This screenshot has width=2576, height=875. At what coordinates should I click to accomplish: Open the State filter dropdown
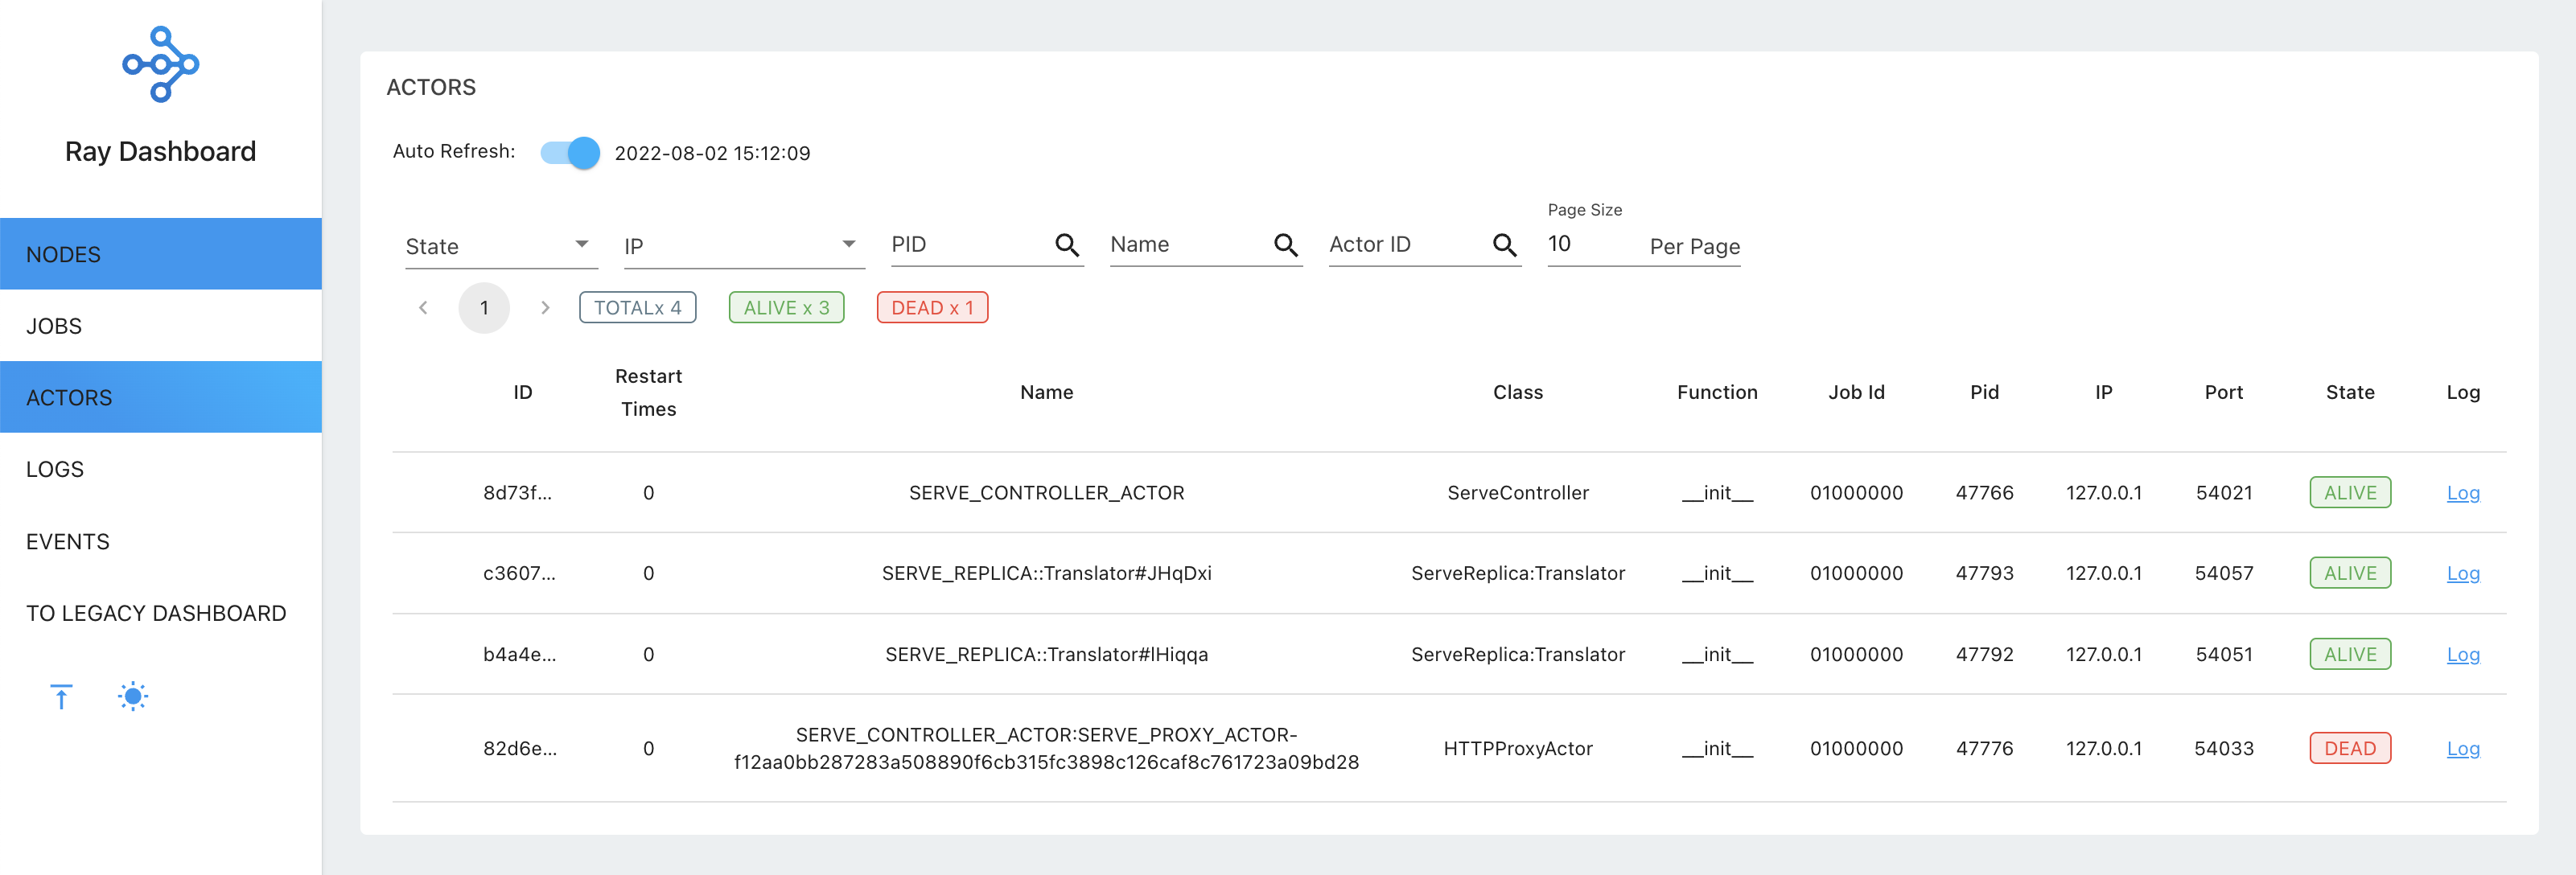500,246
